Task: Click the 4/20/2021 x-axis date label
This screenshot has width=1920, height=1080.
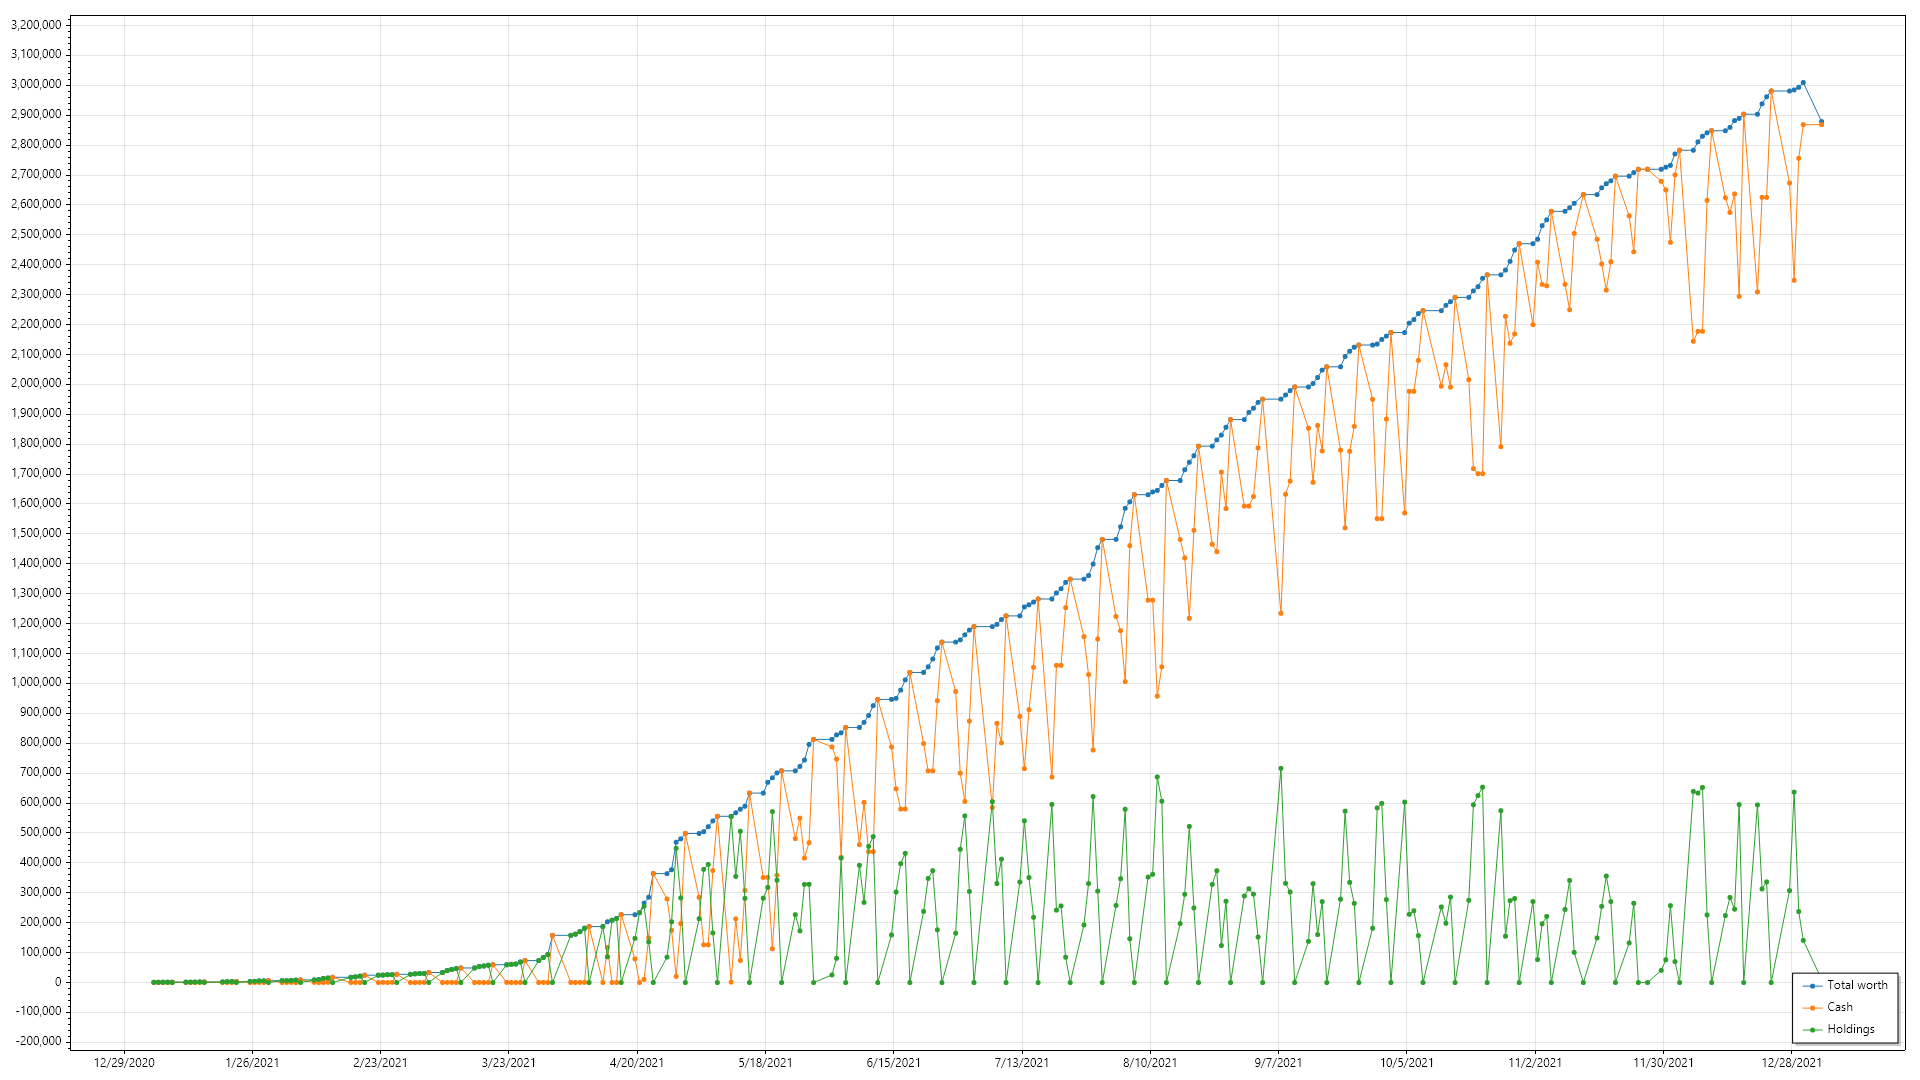Action: tap(636, 1063)
